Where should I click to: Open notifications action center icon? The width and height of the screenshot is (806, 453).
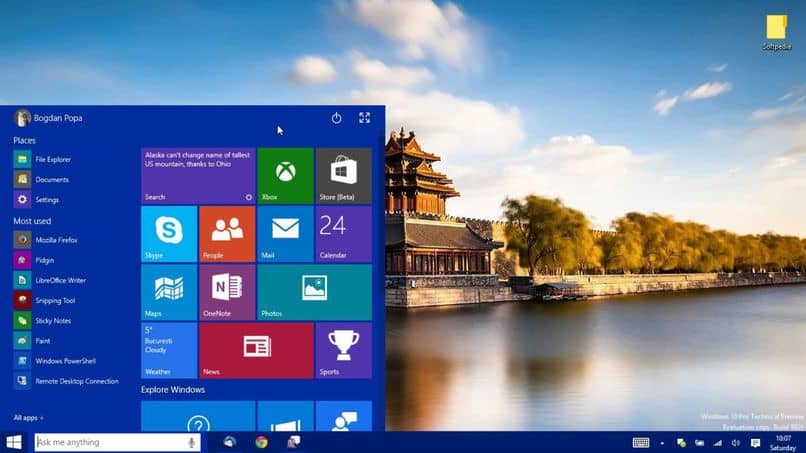click(x=755, y=443)
